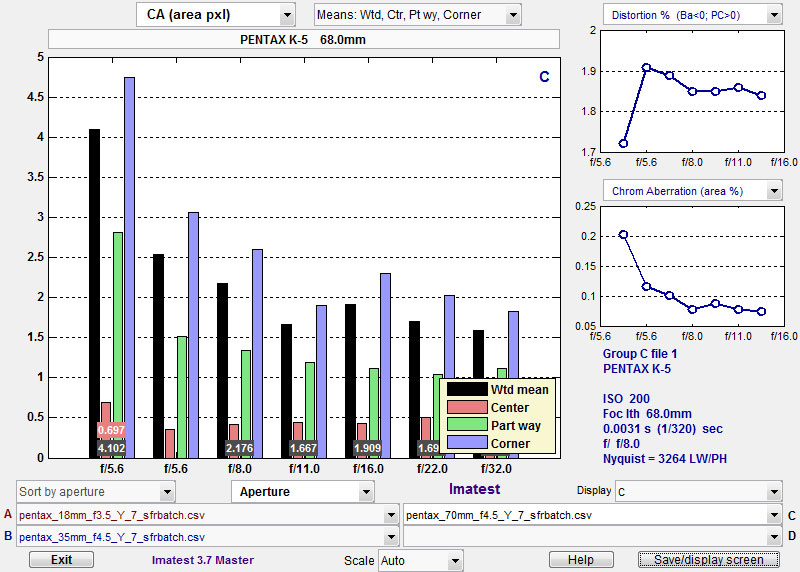
Task: Open the CA (area pxl) dropdown
Action: 216,15
